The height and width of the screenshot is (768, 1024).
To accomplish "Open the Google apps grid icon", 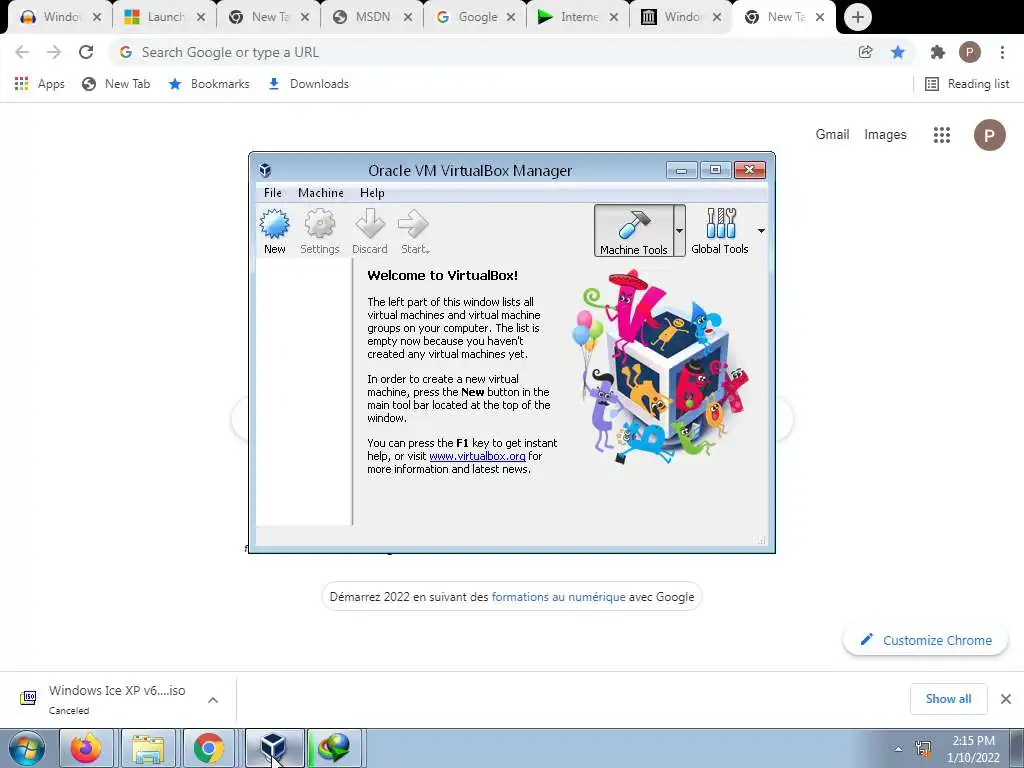I will (941, 135).
